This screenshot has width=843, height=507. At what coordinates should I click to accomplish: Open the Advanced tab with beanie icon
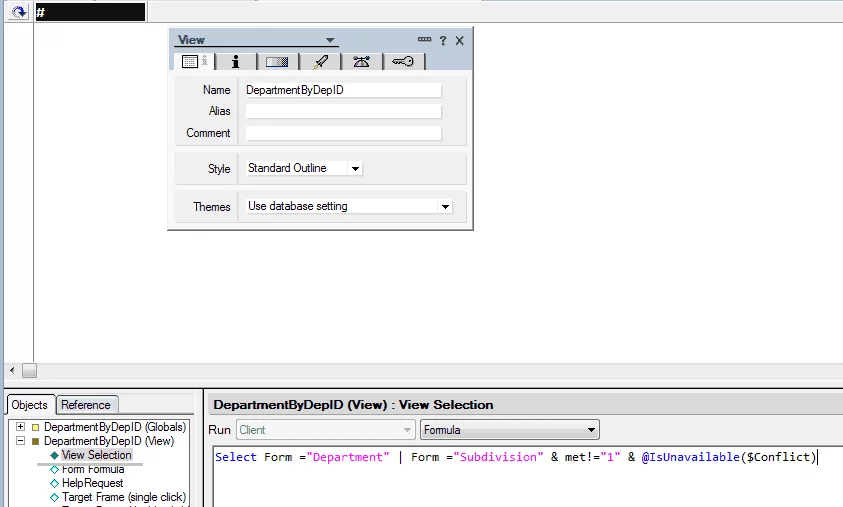point(361,62)
